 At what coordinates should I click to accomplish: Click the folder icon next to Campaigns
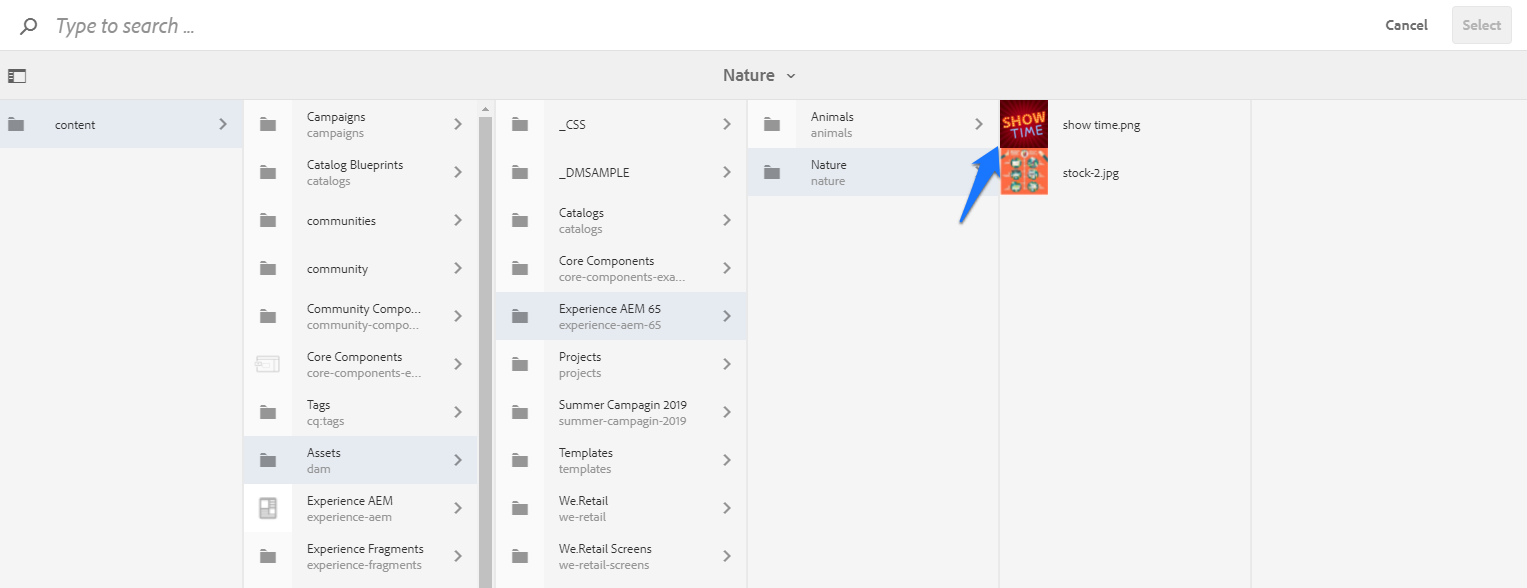click(267, 124)
